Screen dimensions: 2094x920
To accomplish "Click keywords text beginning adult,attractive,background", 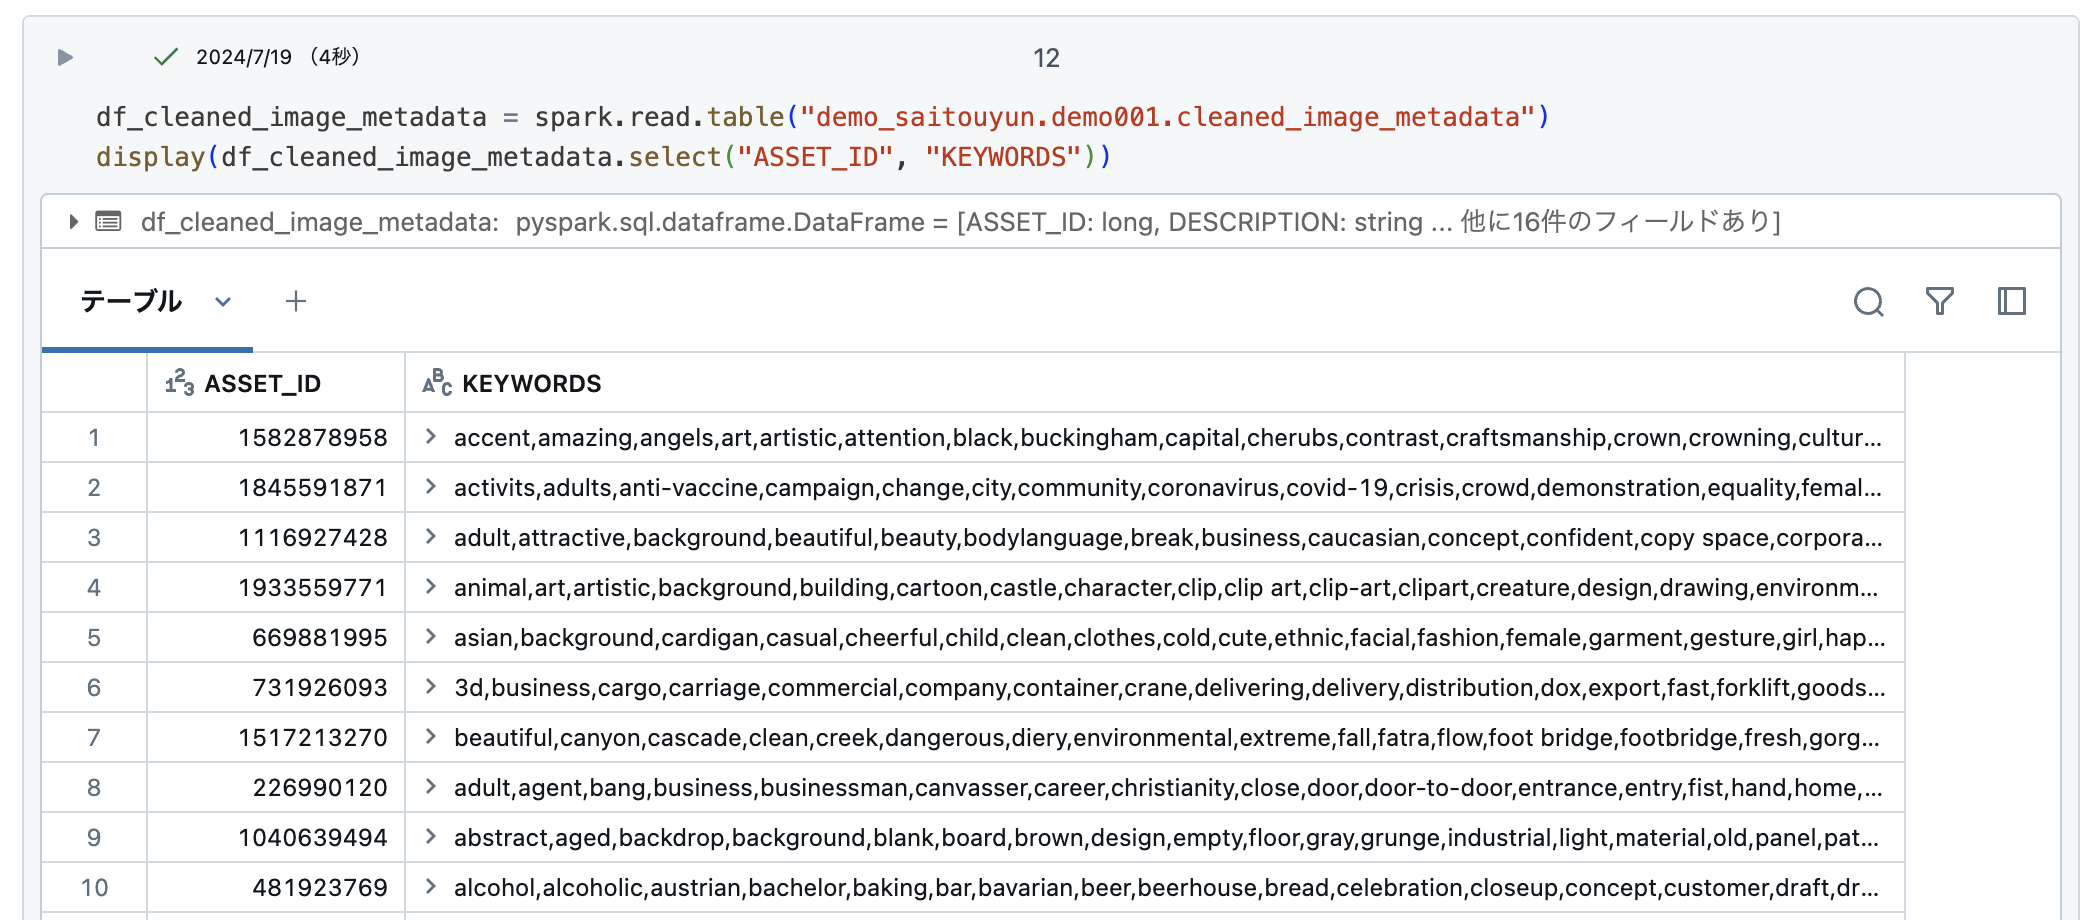I will pos(1168,537).
